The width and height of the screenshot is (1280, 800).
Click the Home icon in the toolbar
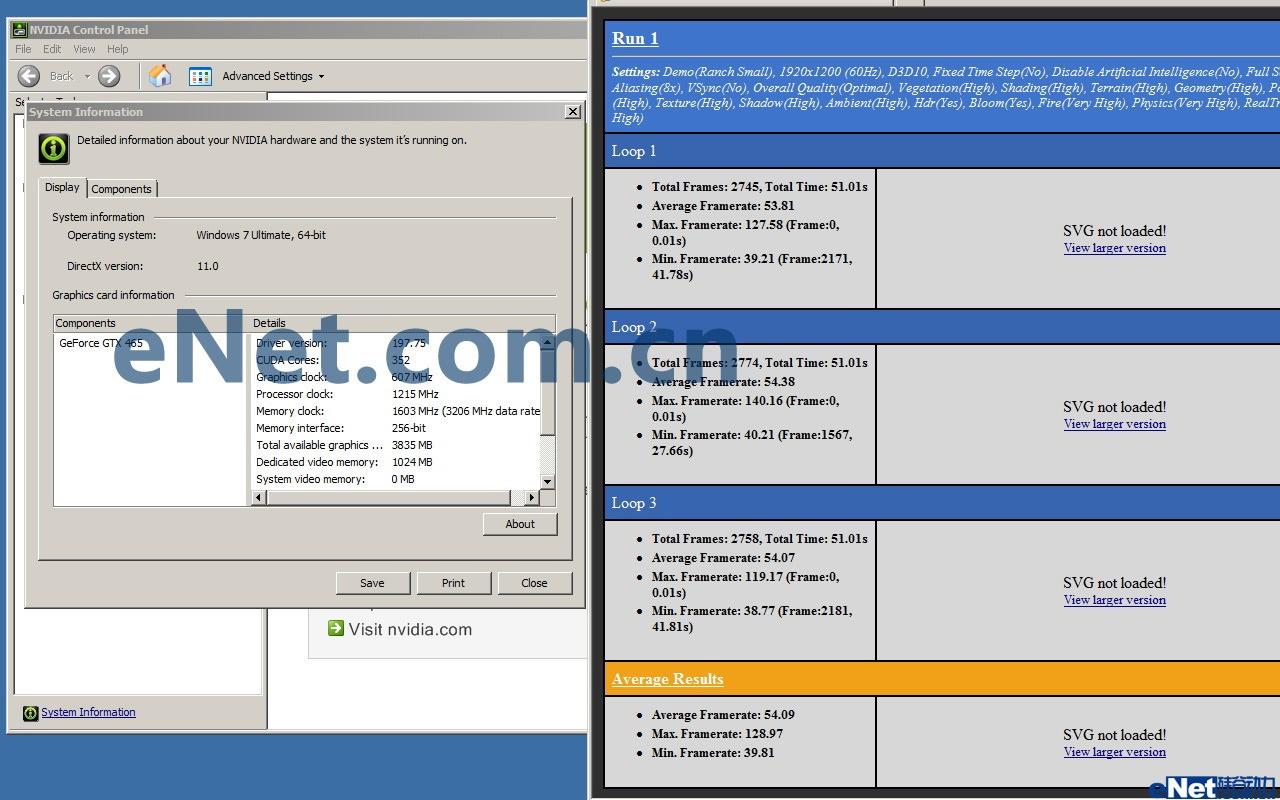pos(160,75)
